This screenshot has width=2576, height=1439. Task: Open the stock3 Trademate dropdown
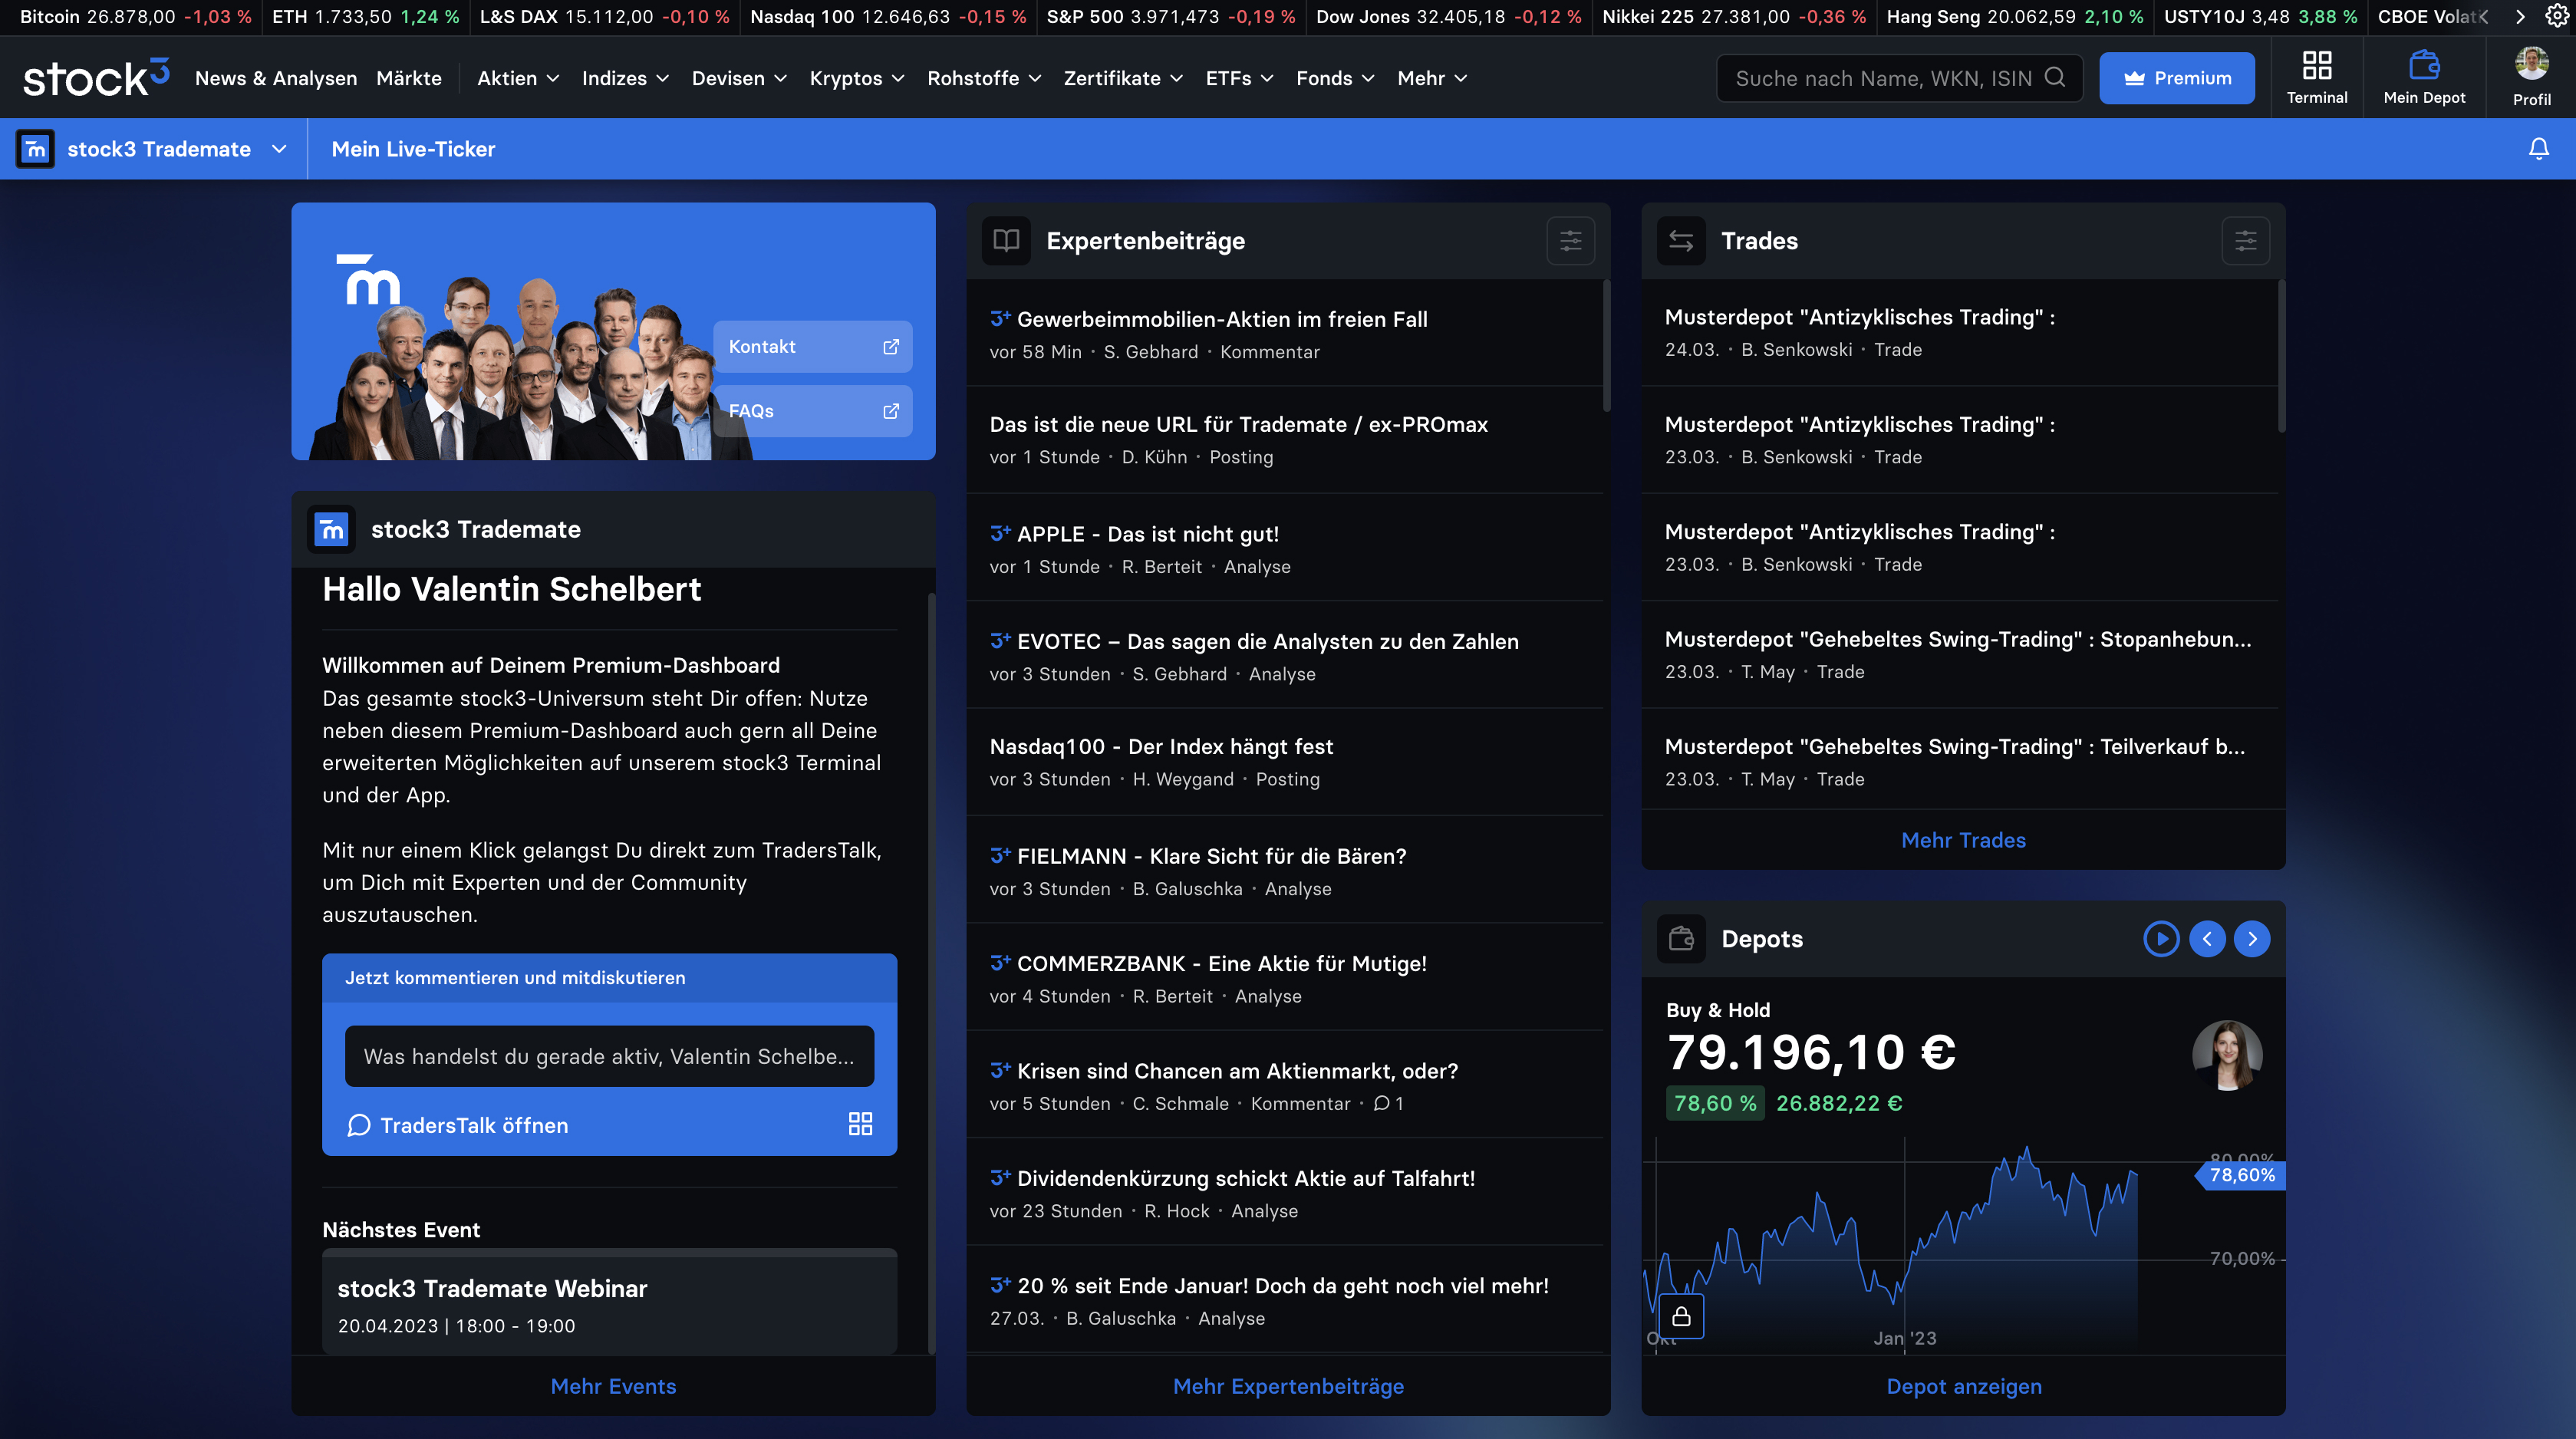tap(279, 149)
